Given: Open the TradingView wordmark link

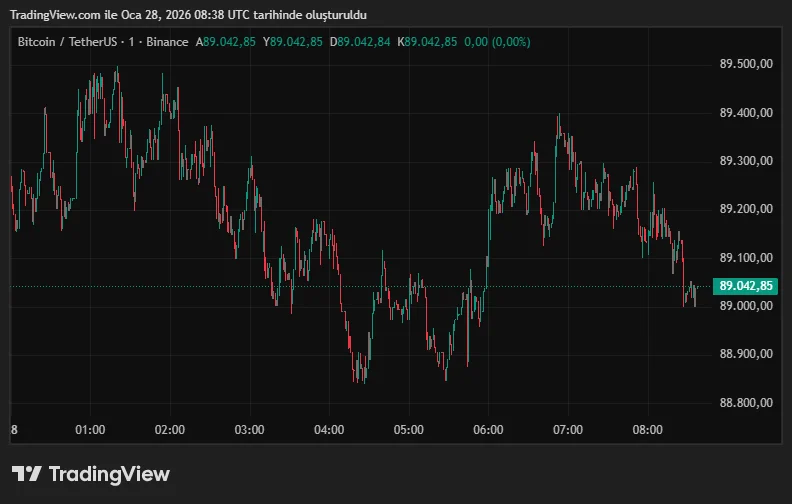Looking at the screenshot, I should click(x=109, y=474).
